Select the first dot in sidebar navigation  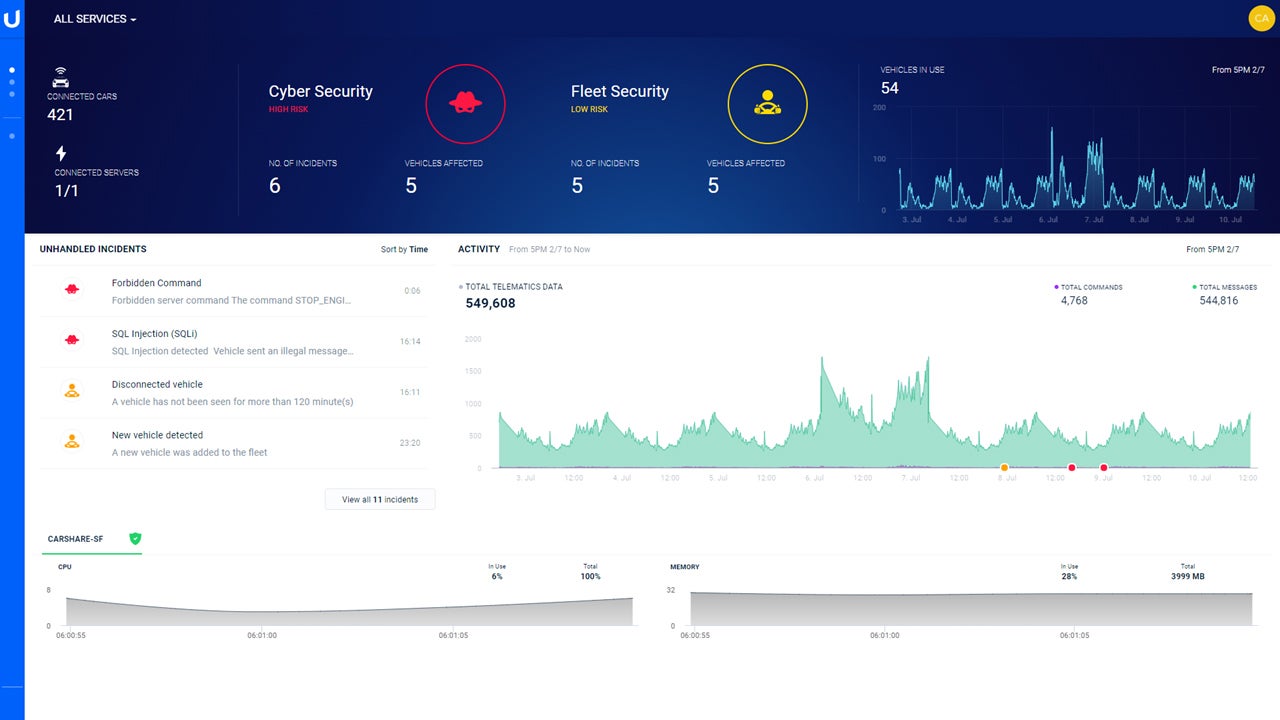12,70
